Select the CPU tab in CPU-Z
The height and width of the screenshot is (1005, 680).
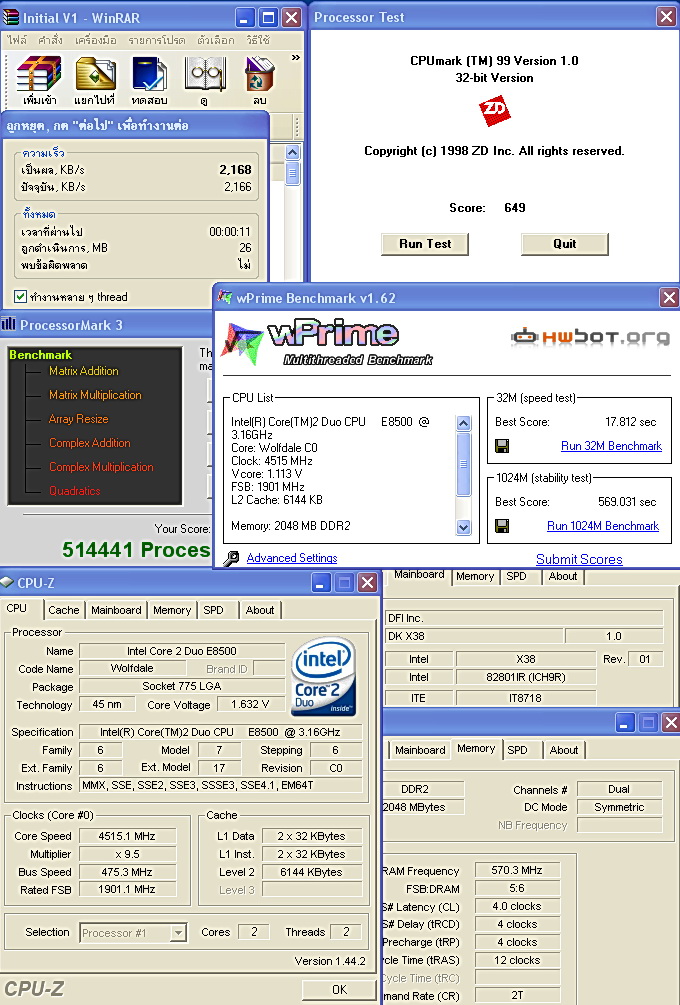pos(17,609)
